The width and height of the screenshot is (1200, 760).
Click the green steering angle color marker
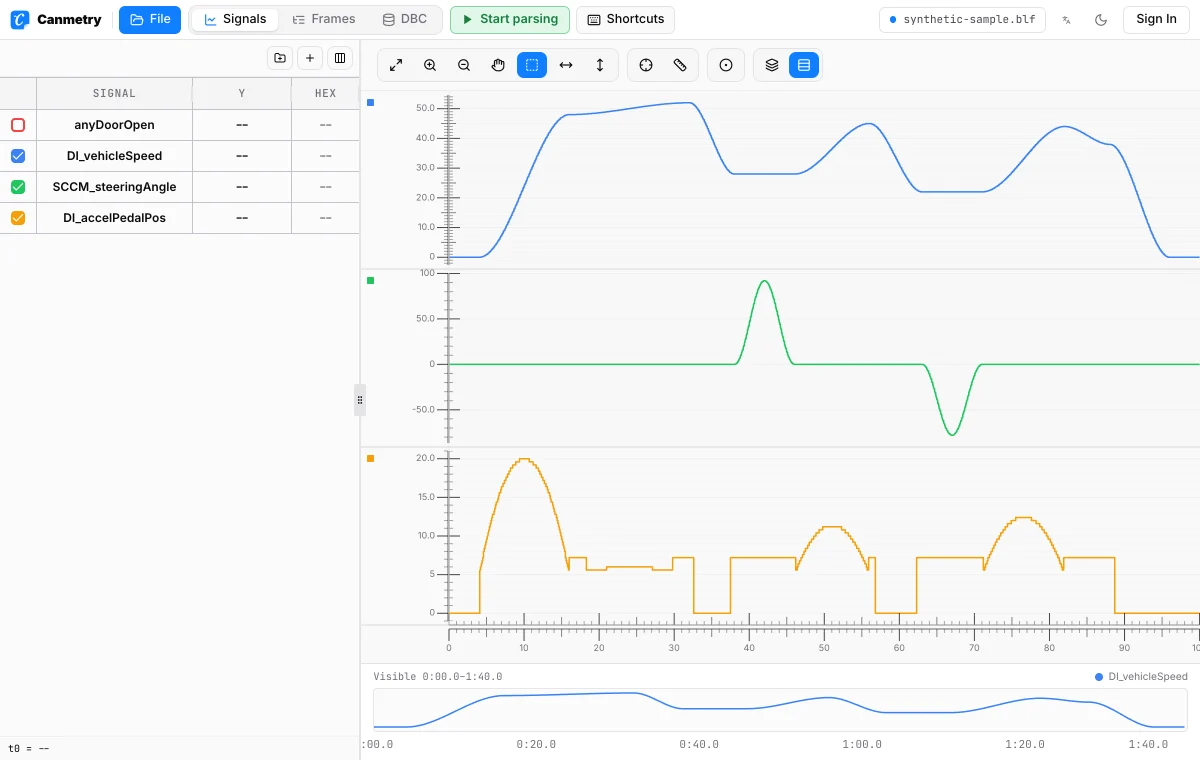tap(371, 280)
